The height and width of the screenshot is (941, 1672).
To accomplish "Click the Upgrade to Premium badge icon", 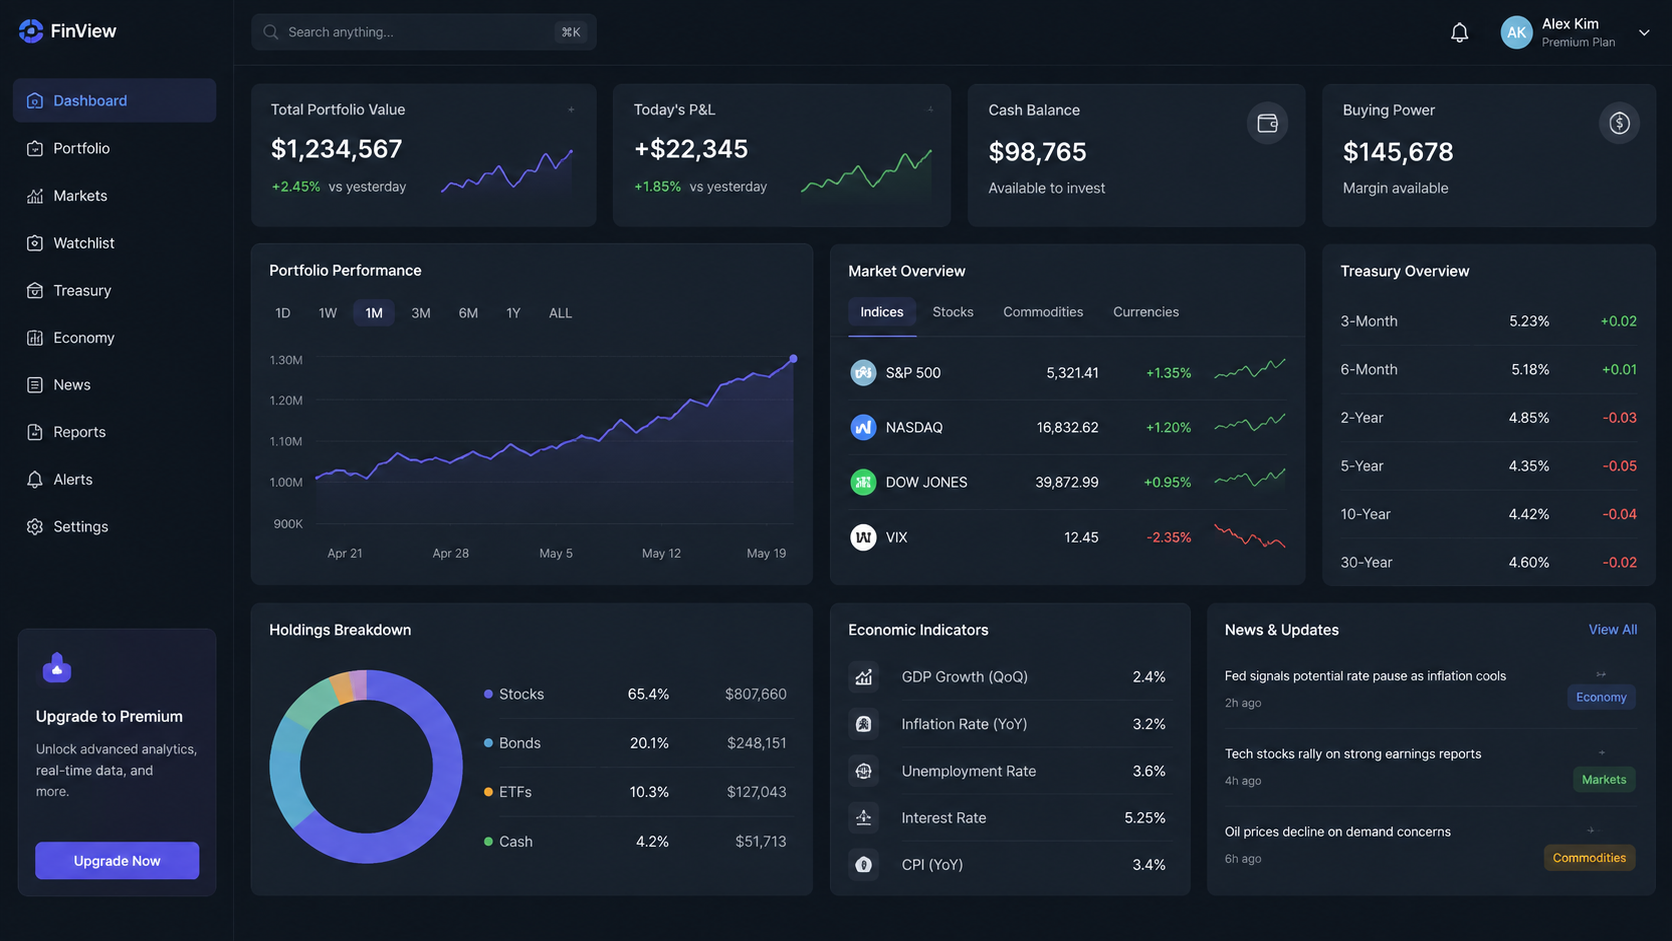I will [57, 667].
